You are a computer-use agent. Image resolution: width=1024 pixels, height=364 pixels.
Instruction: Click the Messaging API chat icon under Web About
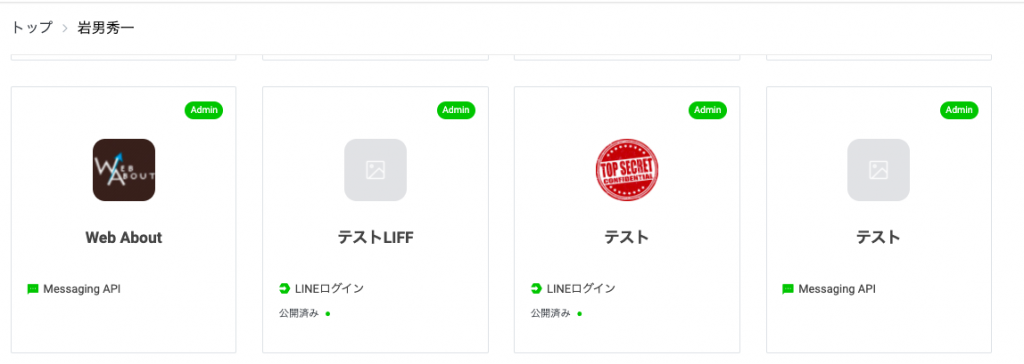33,289
